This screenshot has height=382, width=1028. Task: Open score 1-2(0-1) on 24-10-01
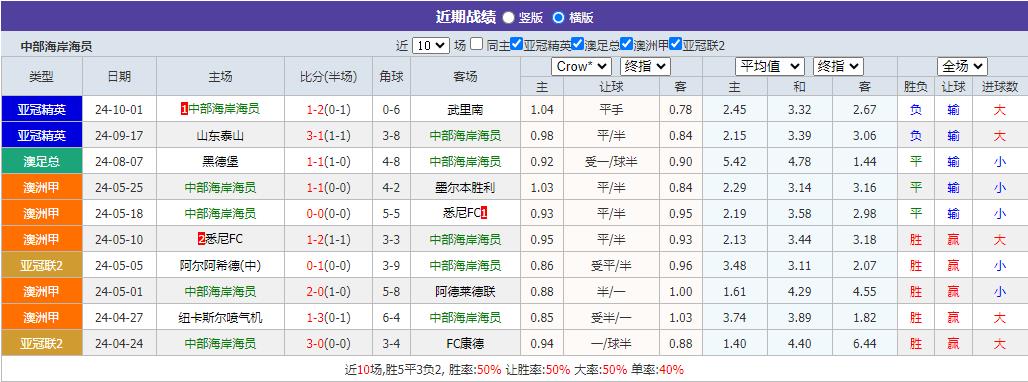point(328,109)
